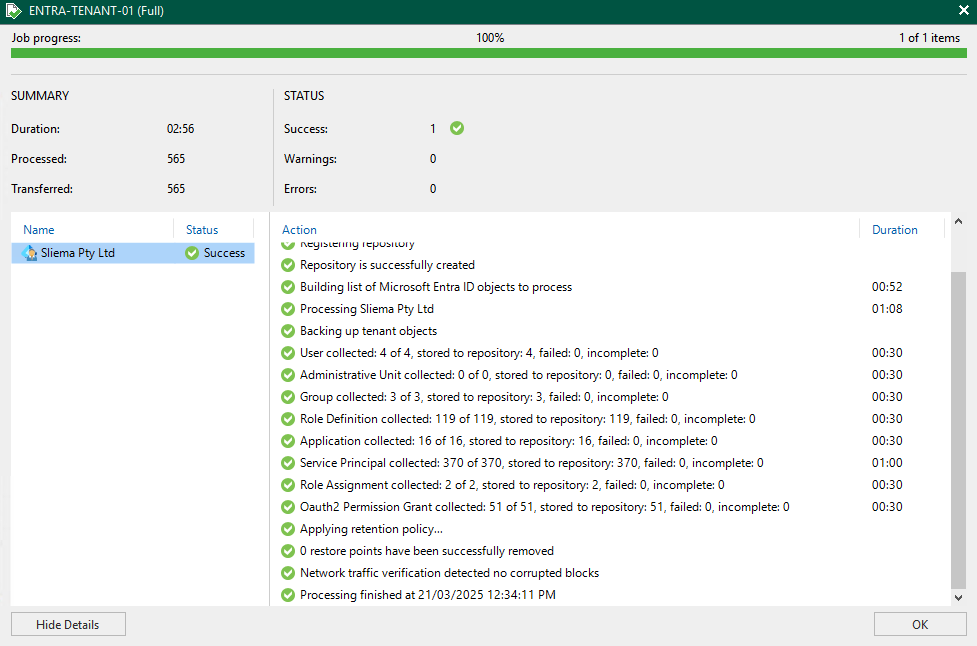Click the green job progress bar
This screenshot has height=646, width=977.
[x=488, y=54]
